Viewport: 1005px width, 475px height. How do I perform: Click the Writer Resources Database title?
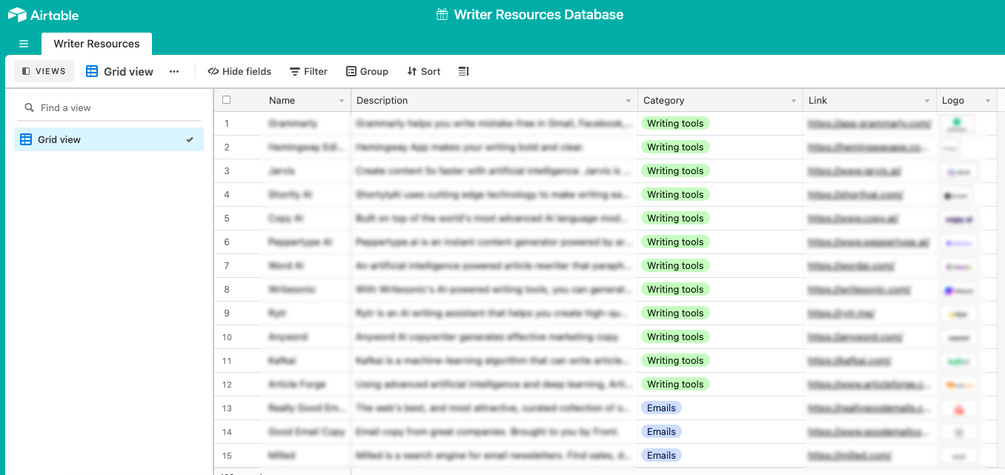coord(538,15)
